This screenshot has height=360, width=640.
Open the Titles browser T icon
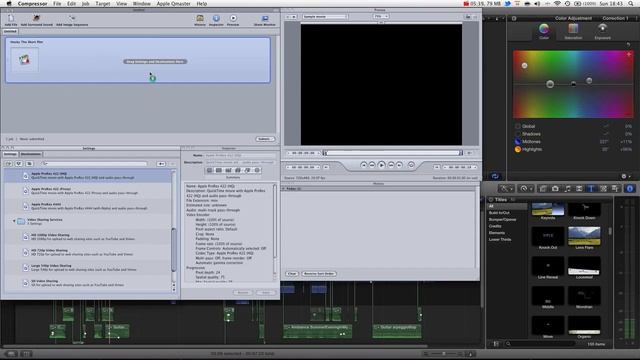(x=591, y=189)
